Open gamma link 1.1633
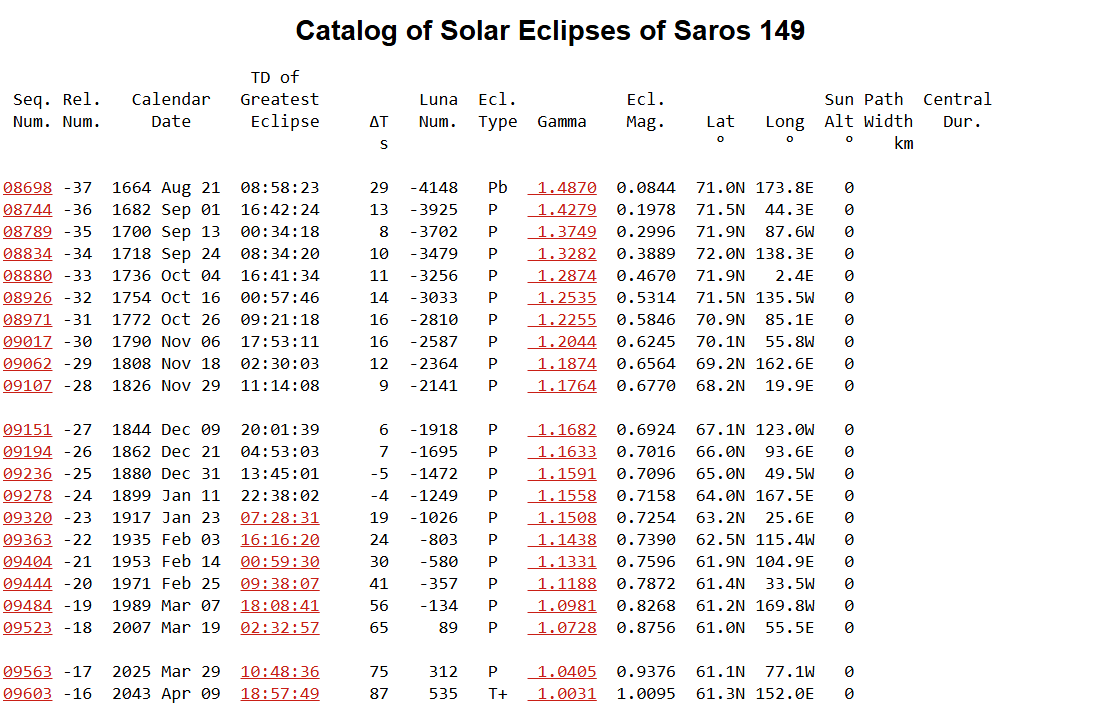The height and width of the screenshot is (705, 1110). pyautogui.click(x=562, y=452)
